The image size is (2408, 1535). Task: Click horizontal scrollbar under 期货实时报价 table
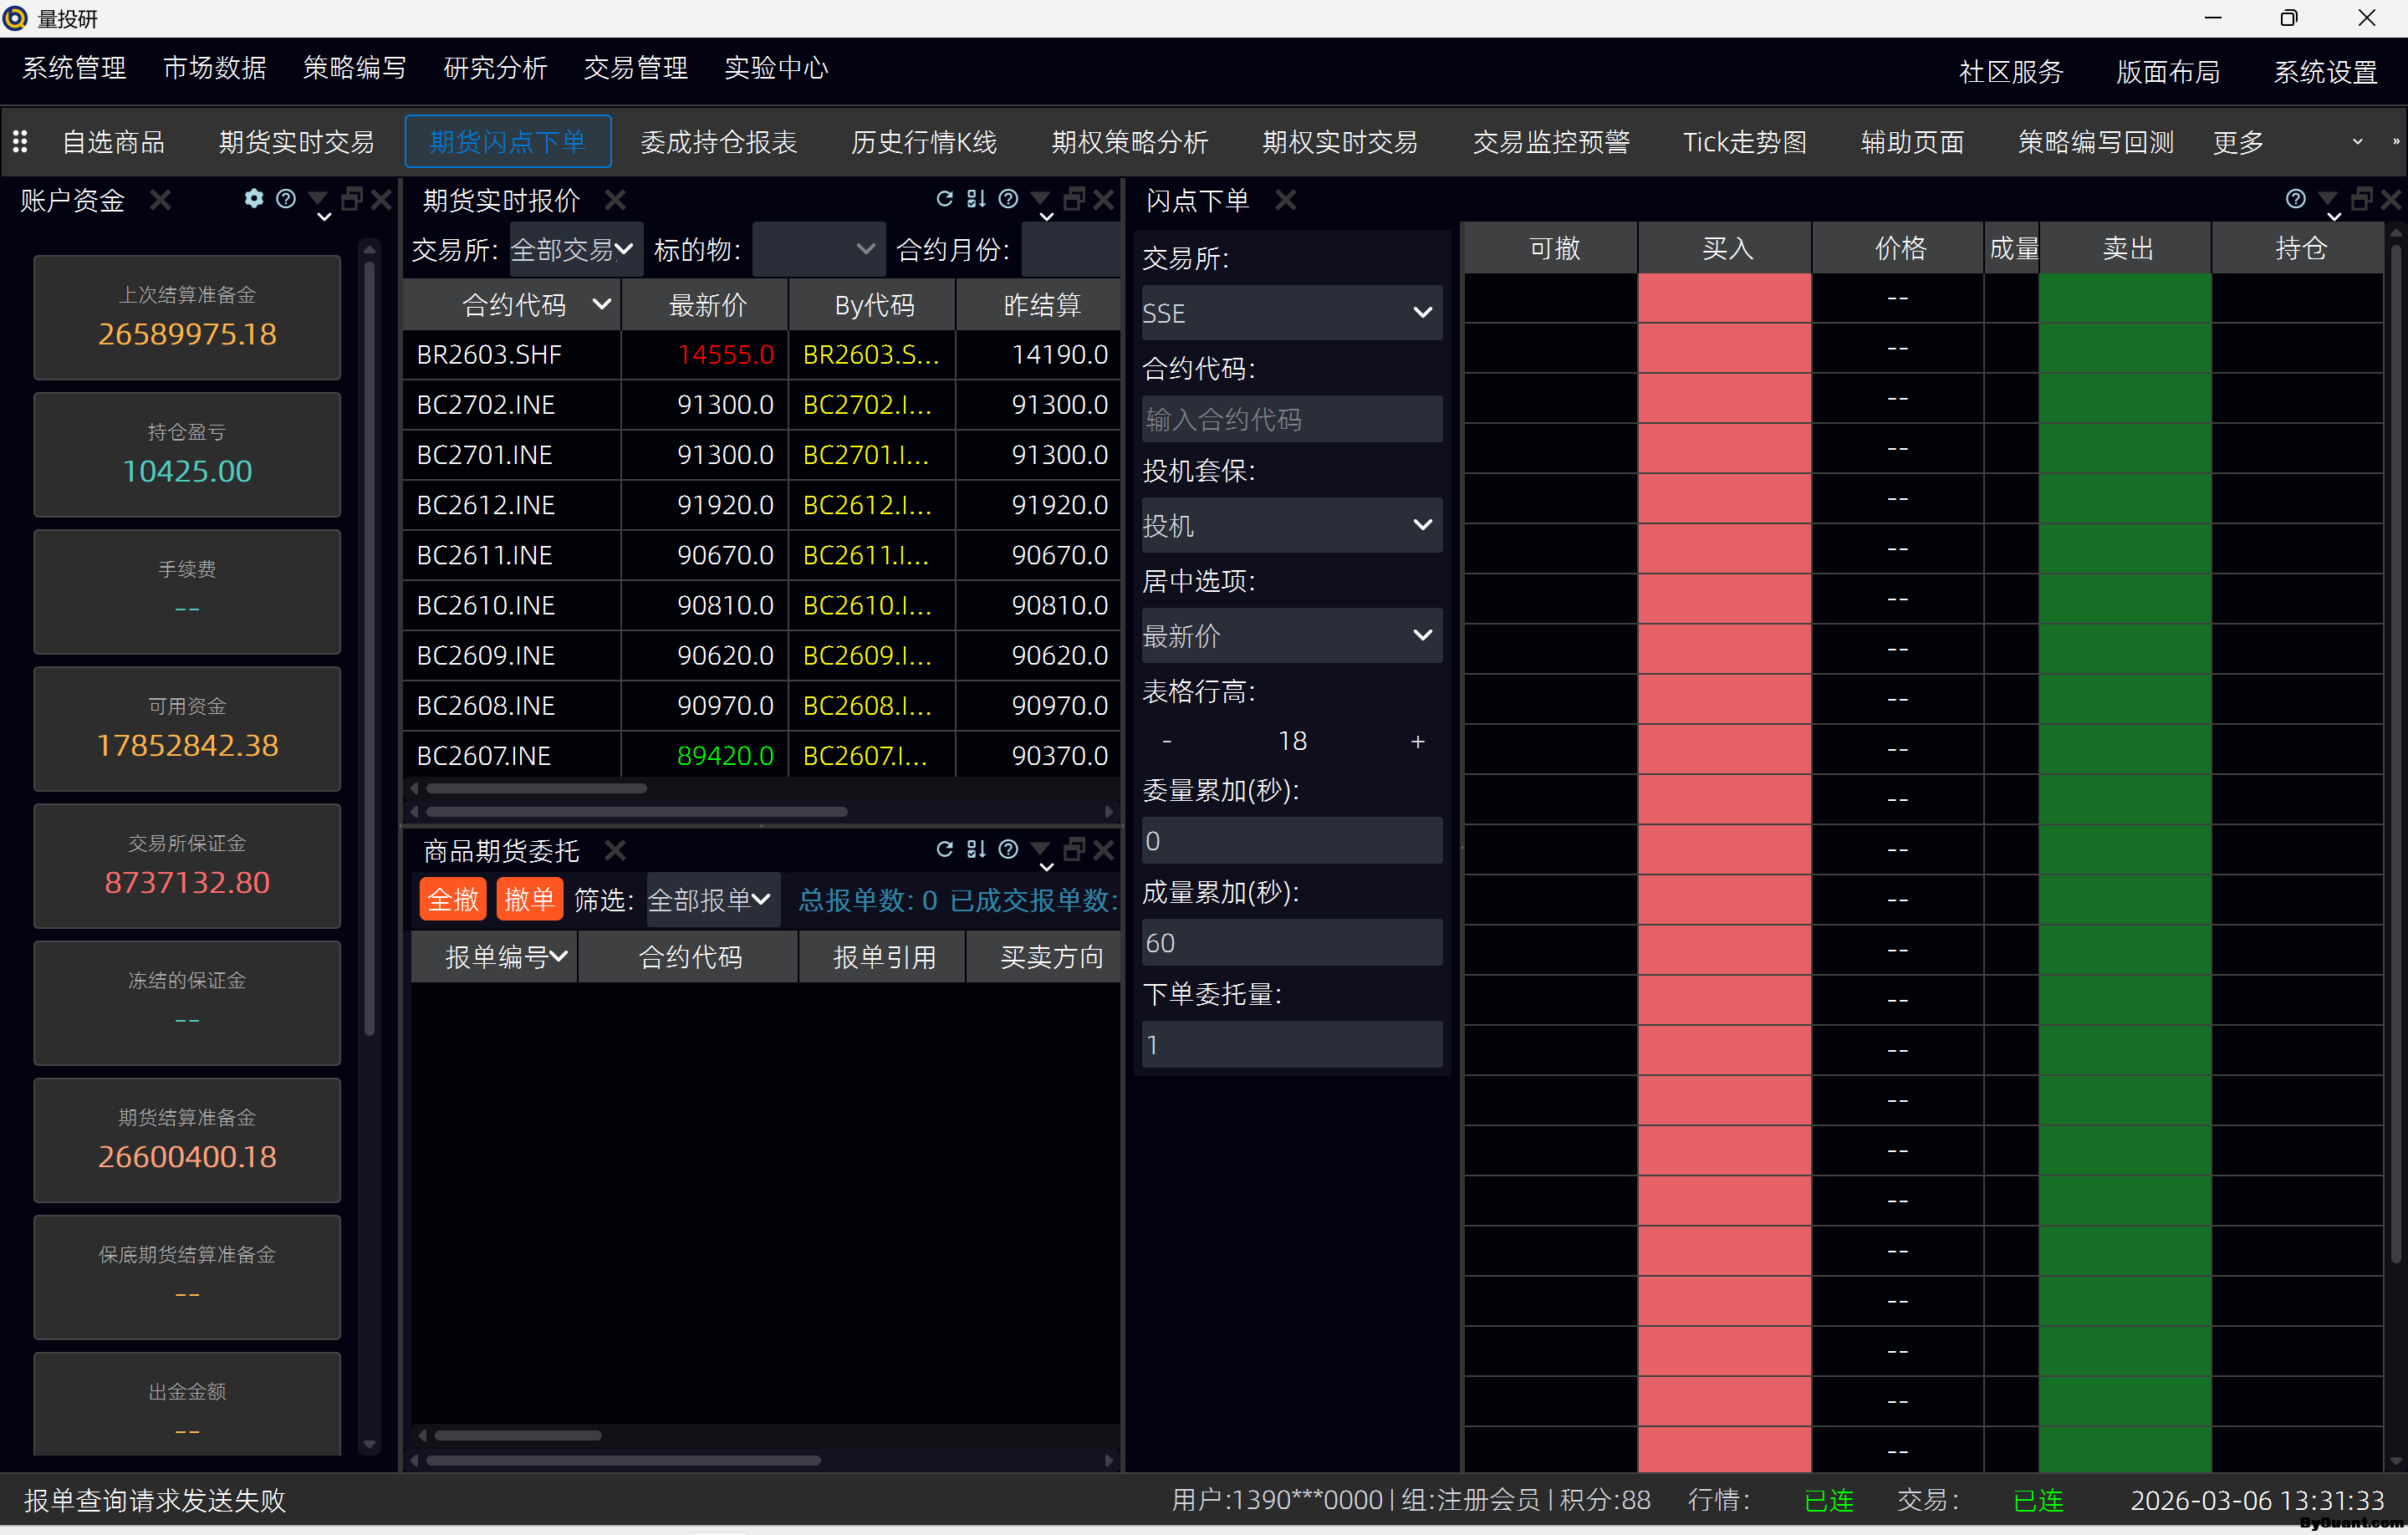click(x=536, y=788)
